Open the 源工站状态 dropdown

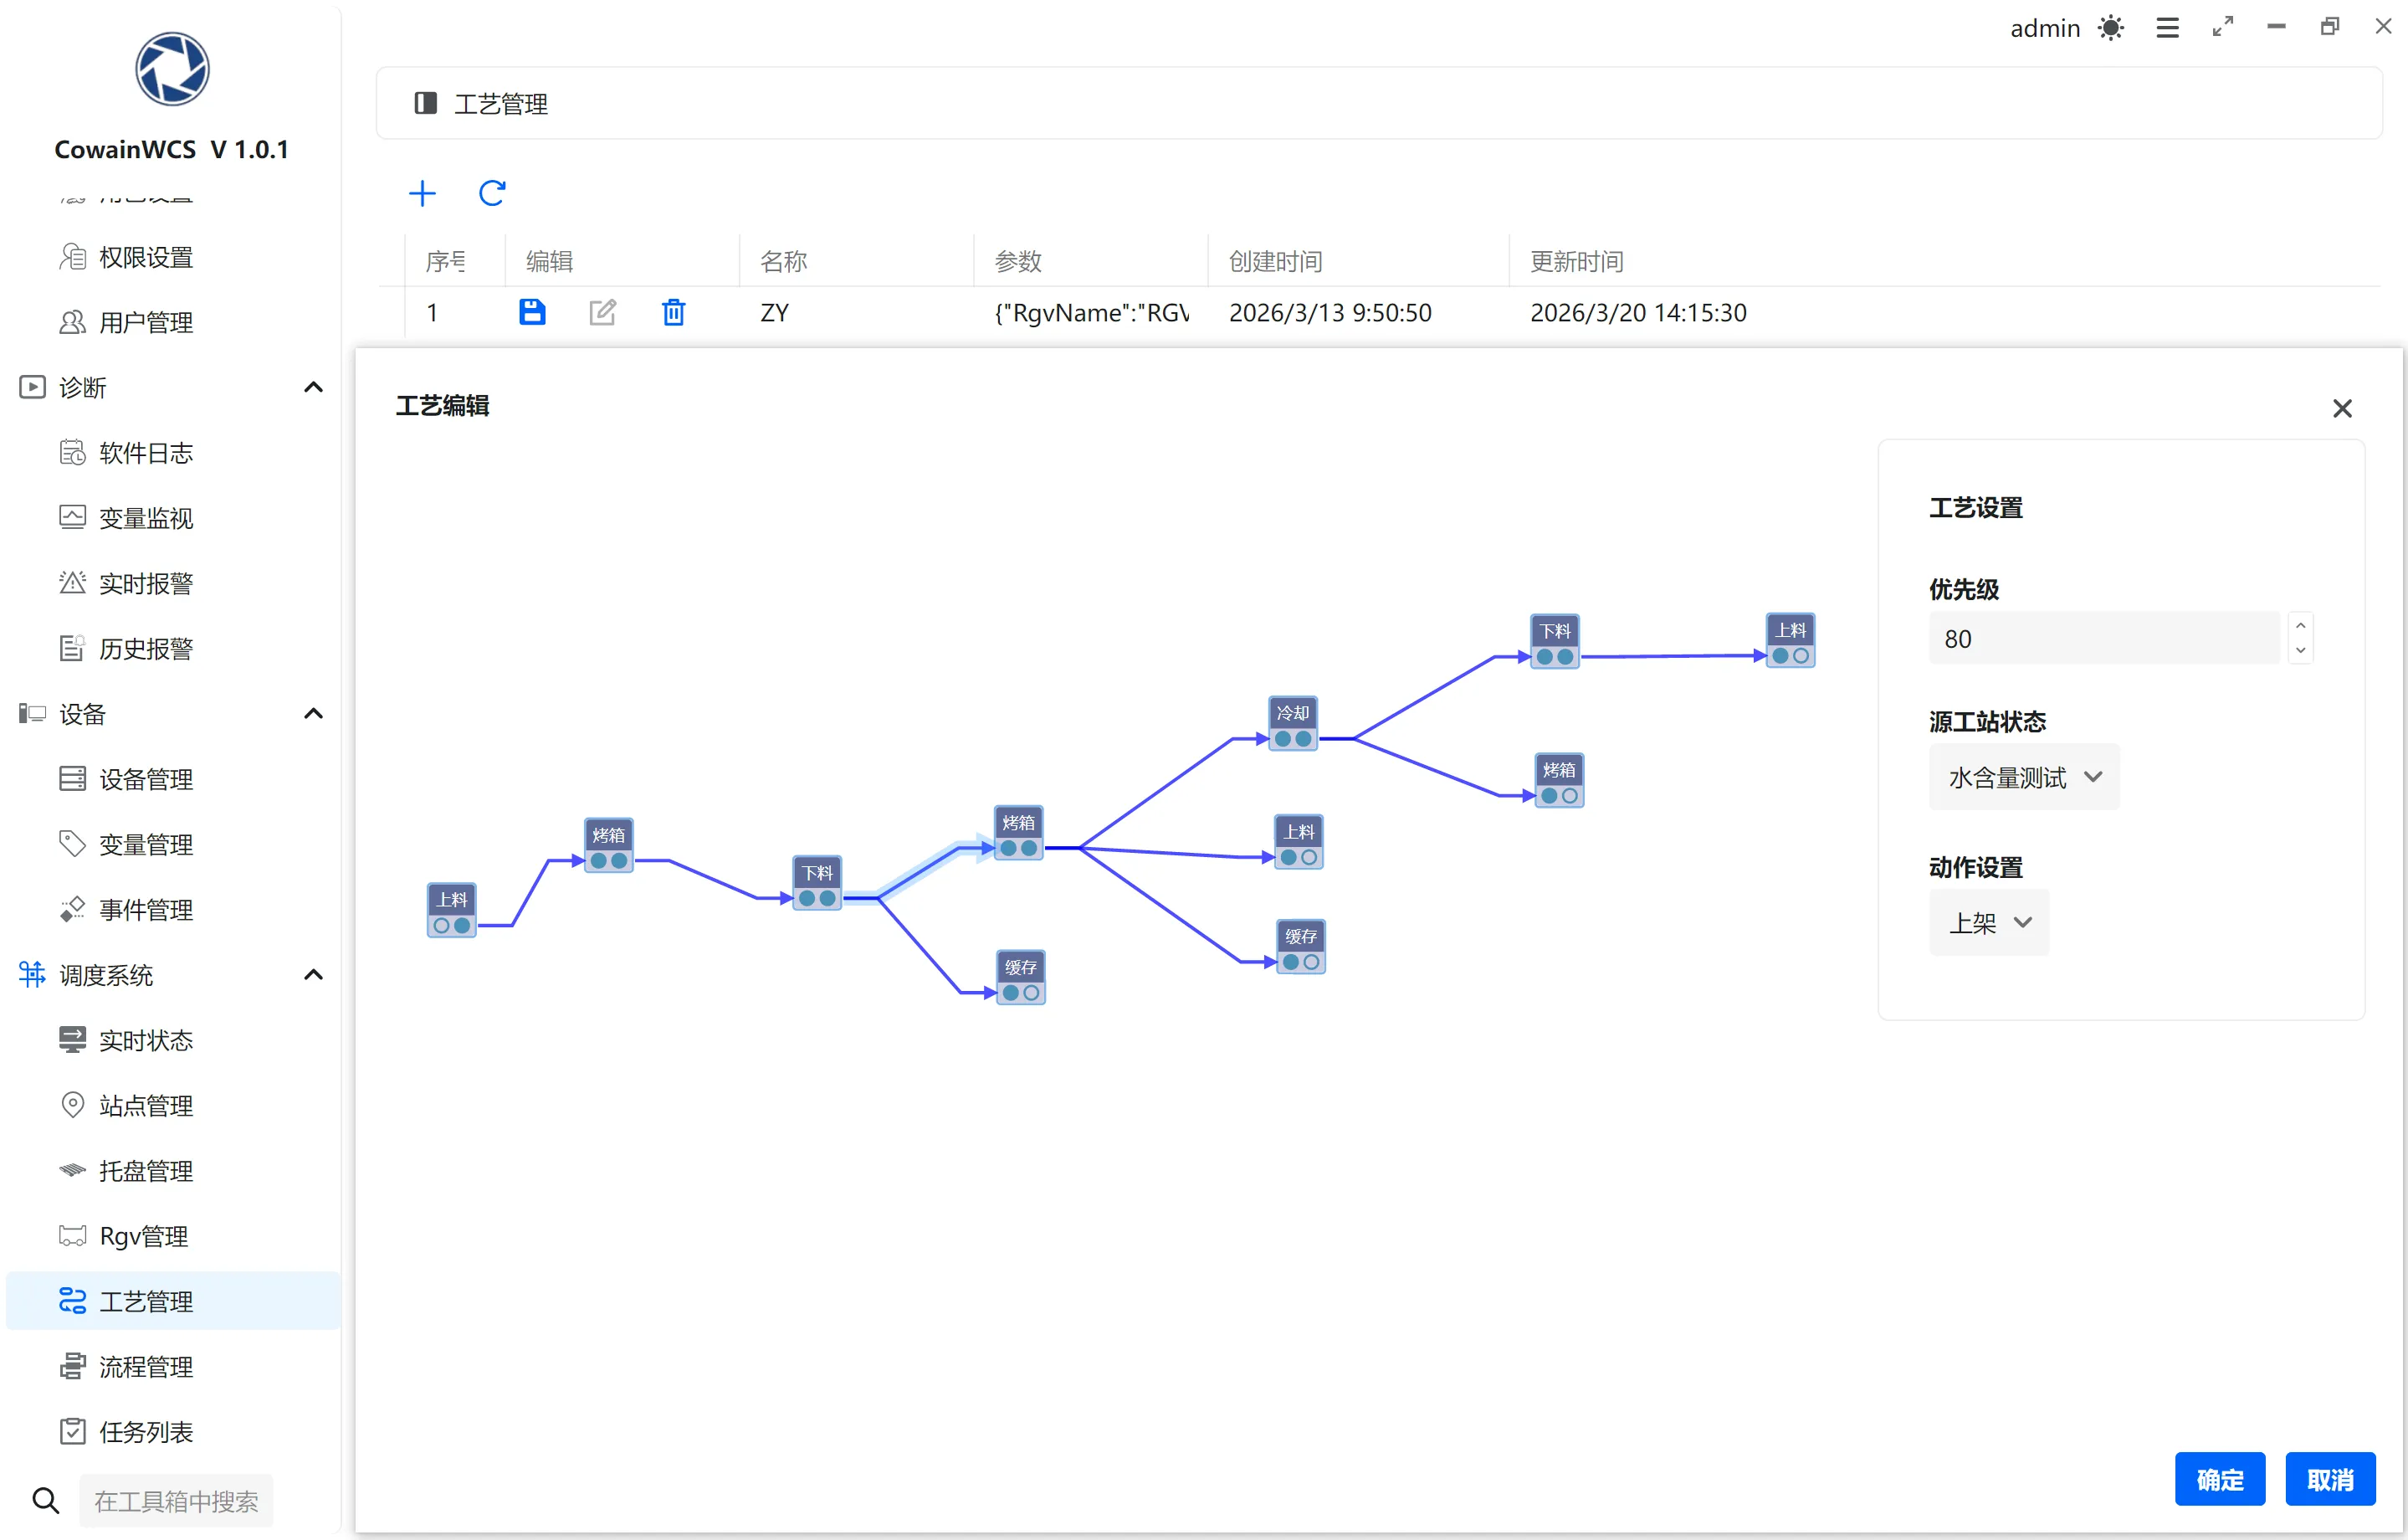[x=2024, y=777]
